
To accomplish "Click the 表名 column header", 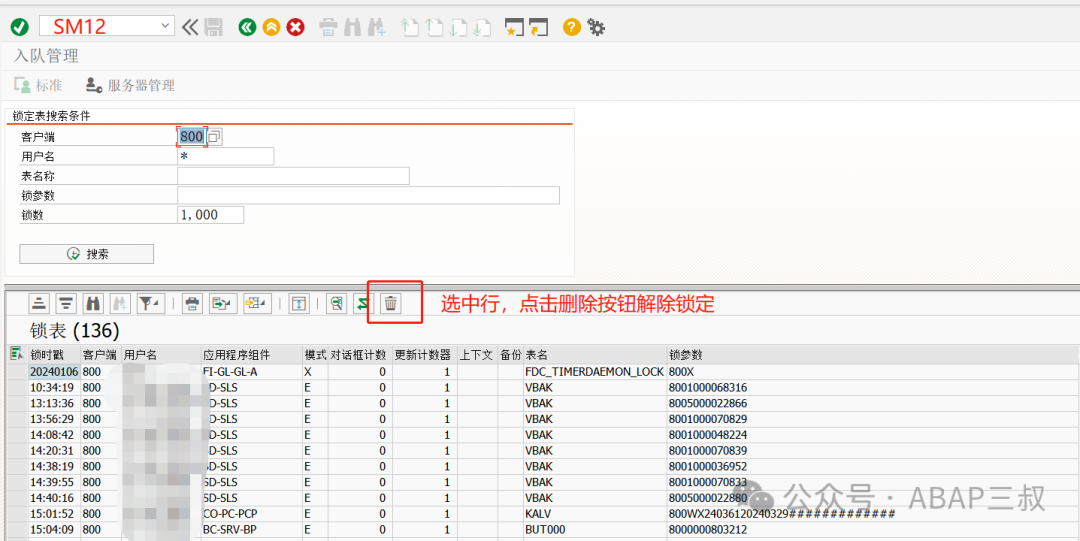I will coord(594,355).
